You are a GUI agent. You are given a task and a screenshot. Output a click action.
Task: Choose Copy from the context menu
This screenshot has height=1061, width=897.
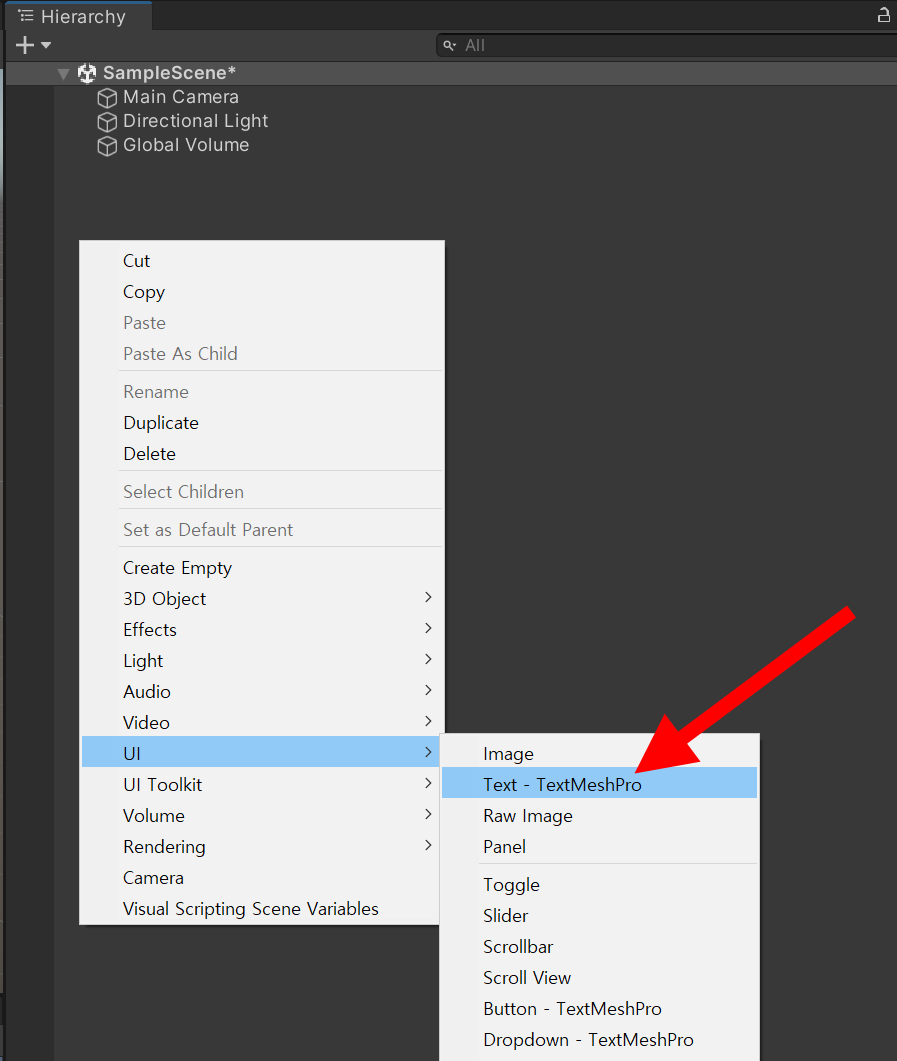(x=262, y=292)
